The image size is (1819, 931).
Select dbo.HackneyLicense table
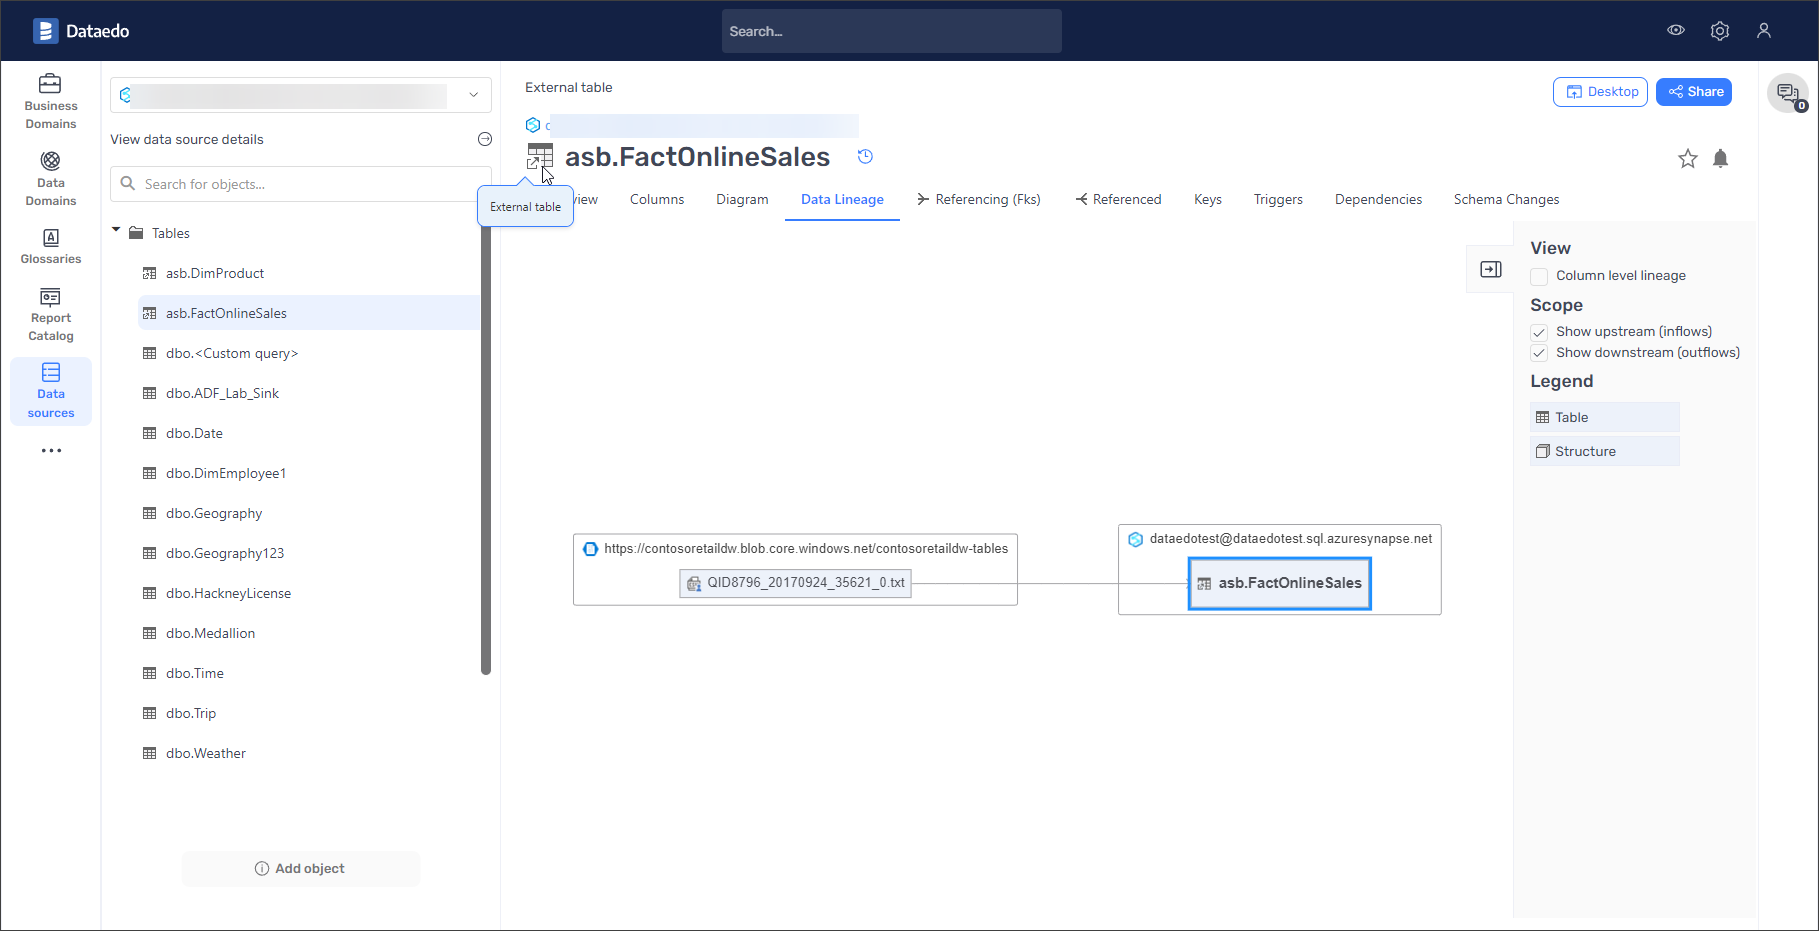(309, 593)
